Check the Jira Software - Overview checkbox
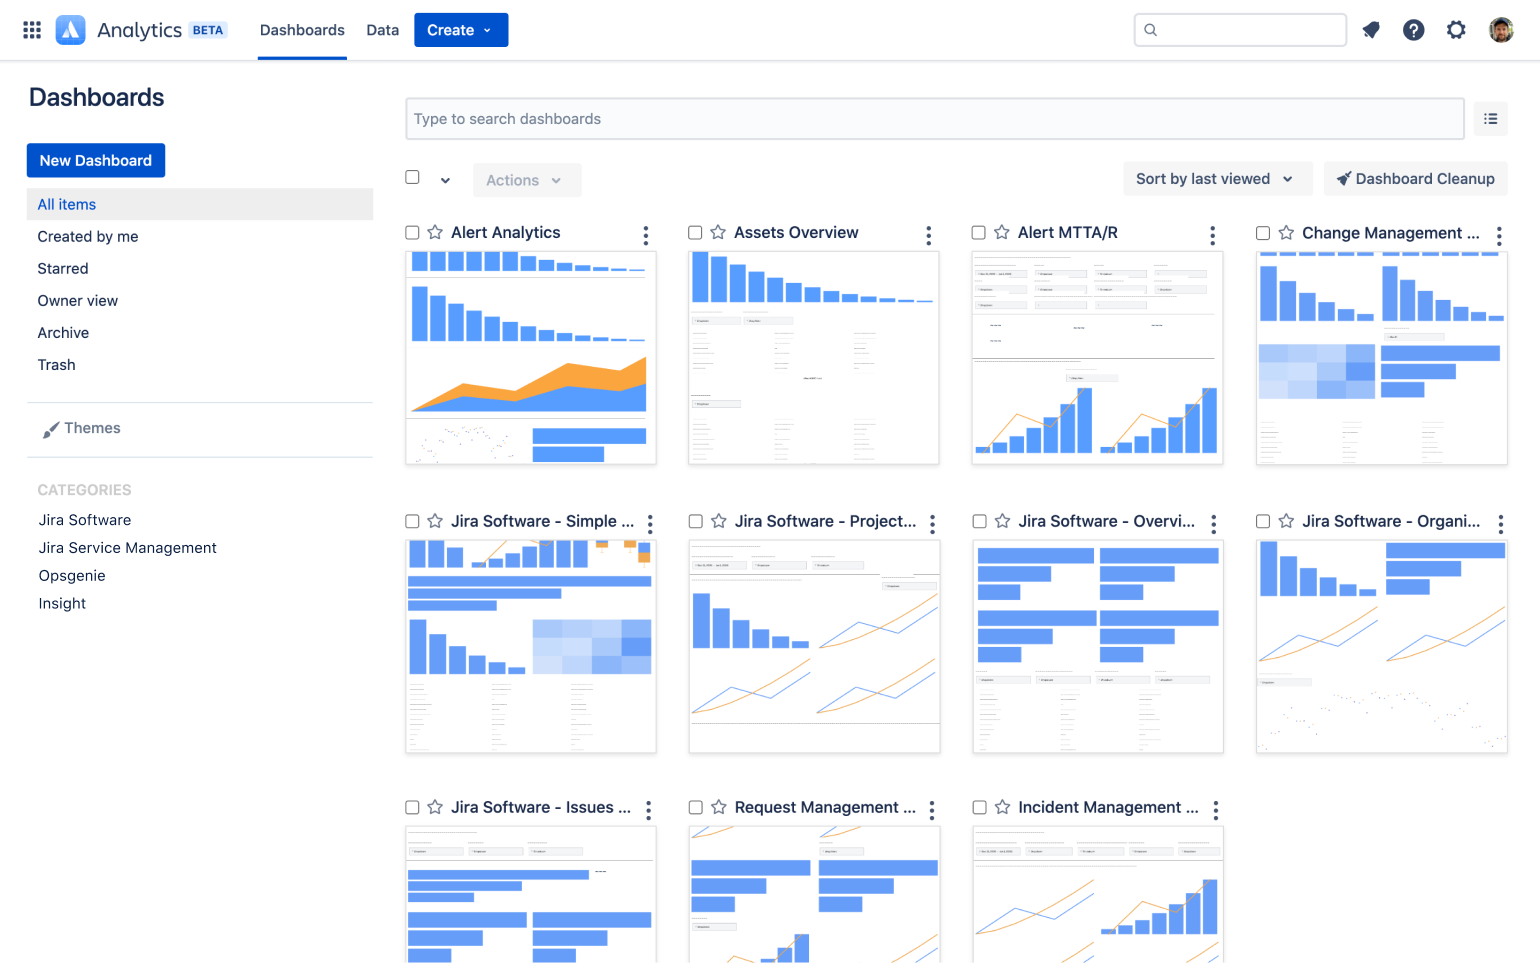The height and width of the screenshot is (963, 1540). tap(980, 521)
